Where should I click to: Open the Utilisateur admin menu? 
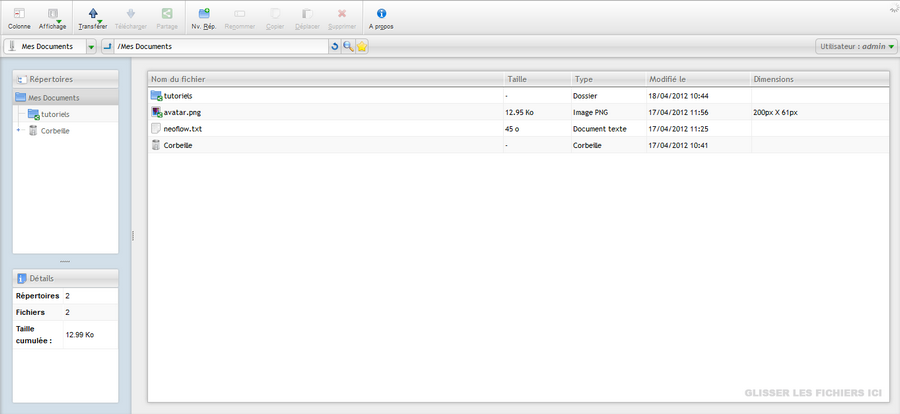pyautogui.click(x=856, y=47)
